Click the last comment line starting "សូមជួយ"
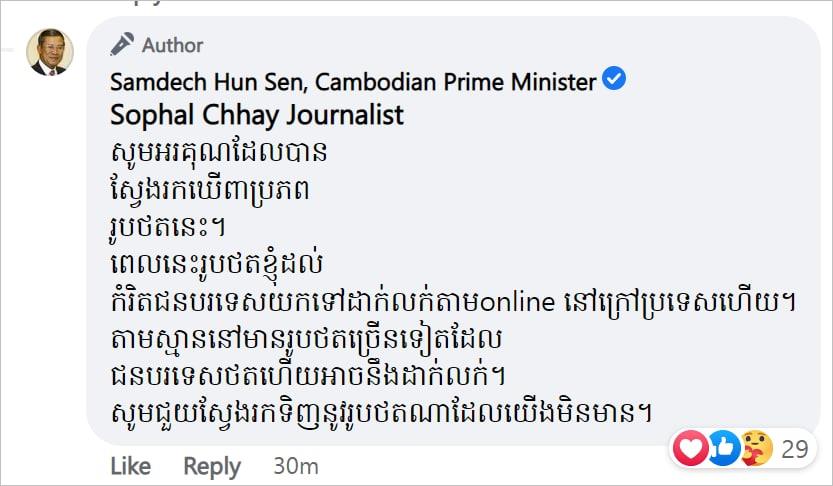 (x=379, y=411)
